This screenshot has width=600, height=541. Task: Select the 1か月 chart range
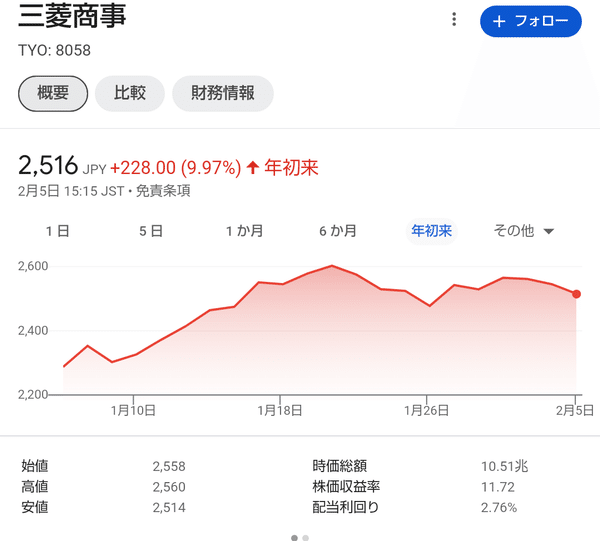coord(244,231)
